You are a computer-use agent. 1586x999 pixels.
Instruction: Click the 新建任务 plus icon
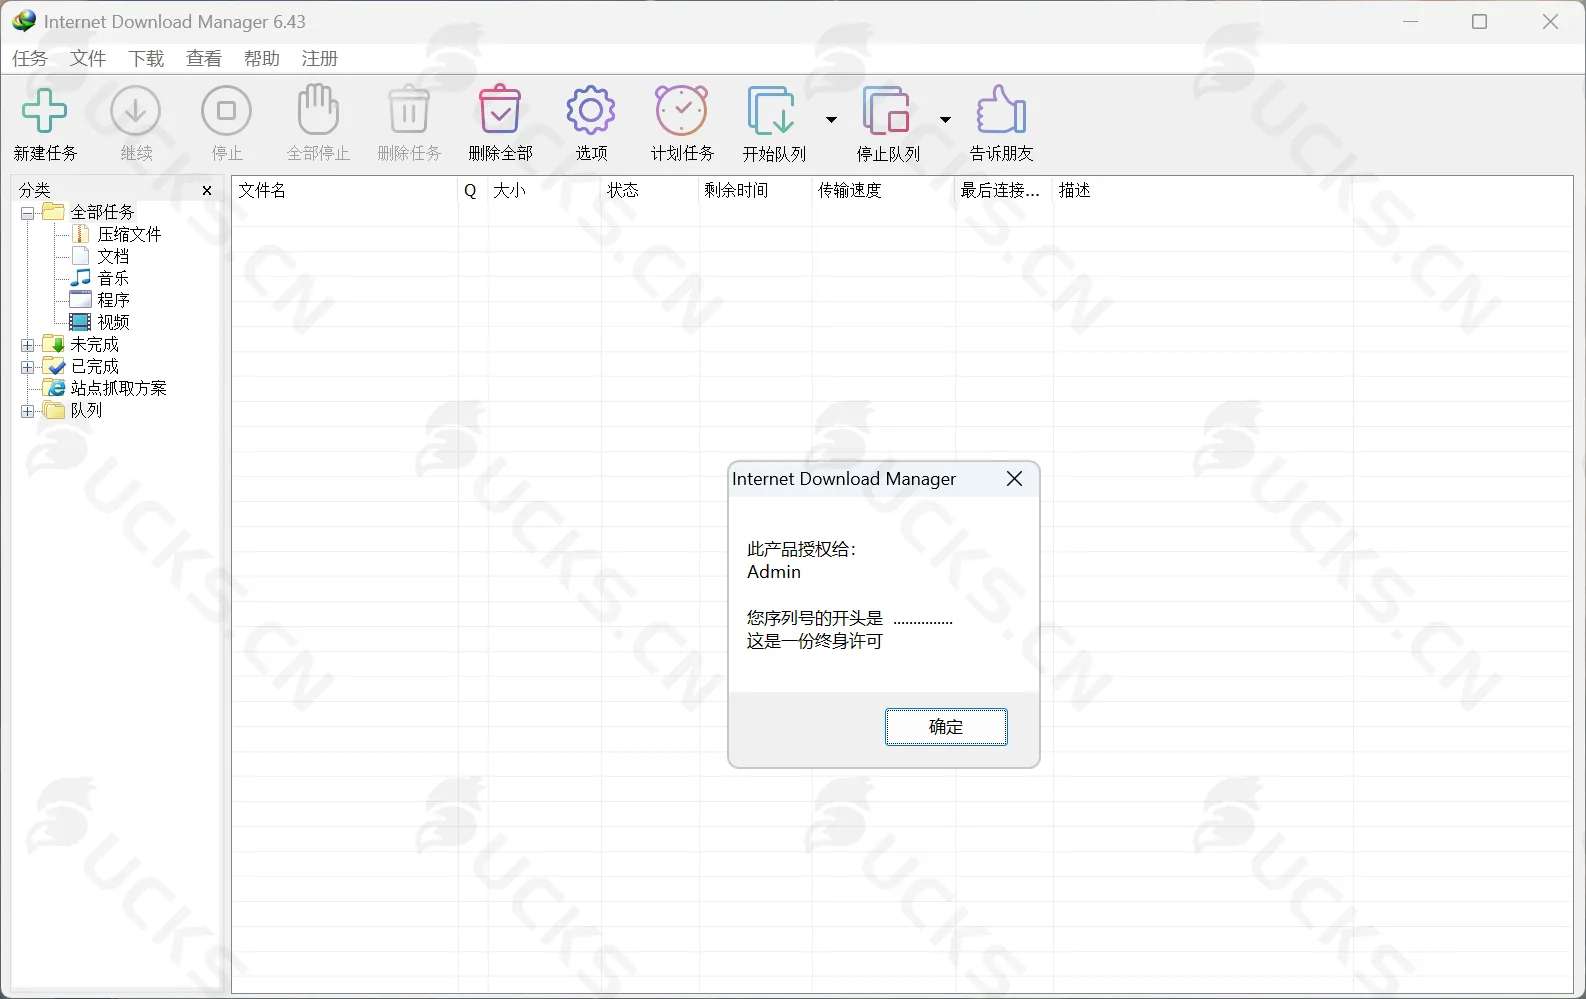coord(45,111)
